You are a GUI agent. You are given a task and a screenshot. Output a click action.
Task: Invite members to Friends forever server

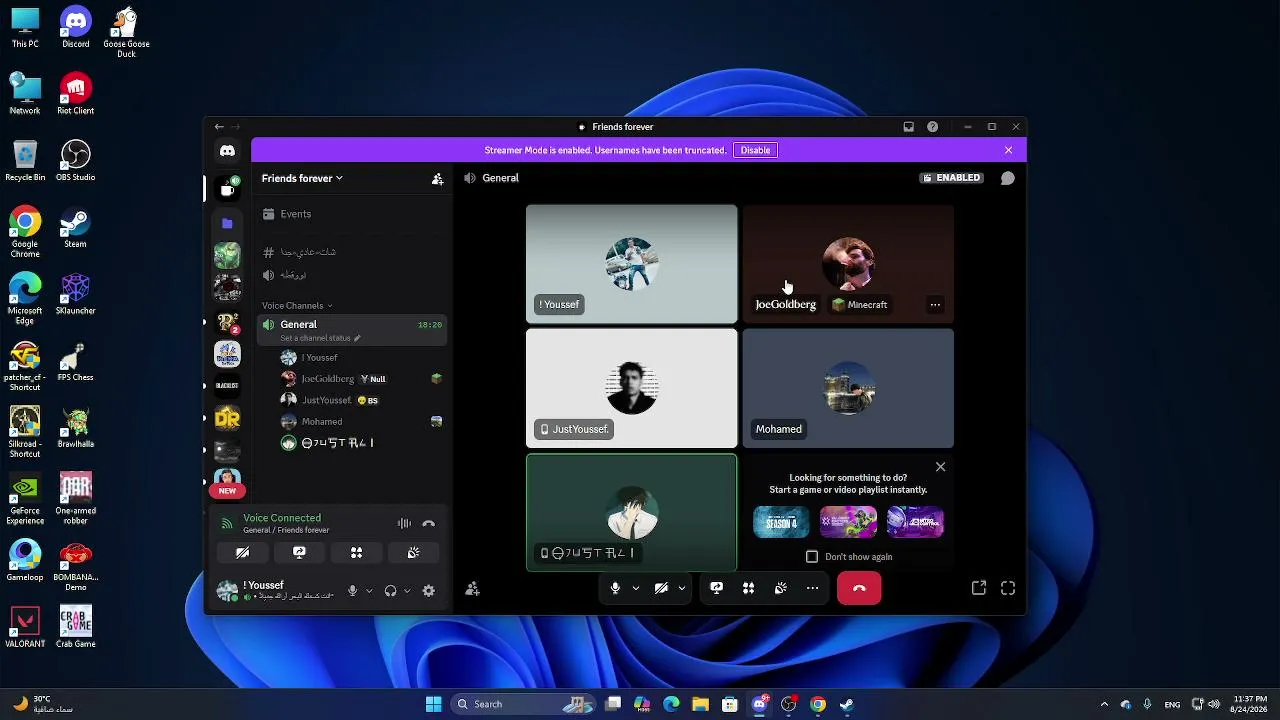coord(437,179)
